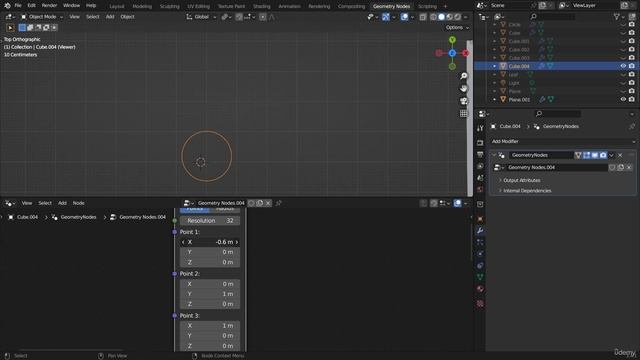Open the Edit menu

31,6
